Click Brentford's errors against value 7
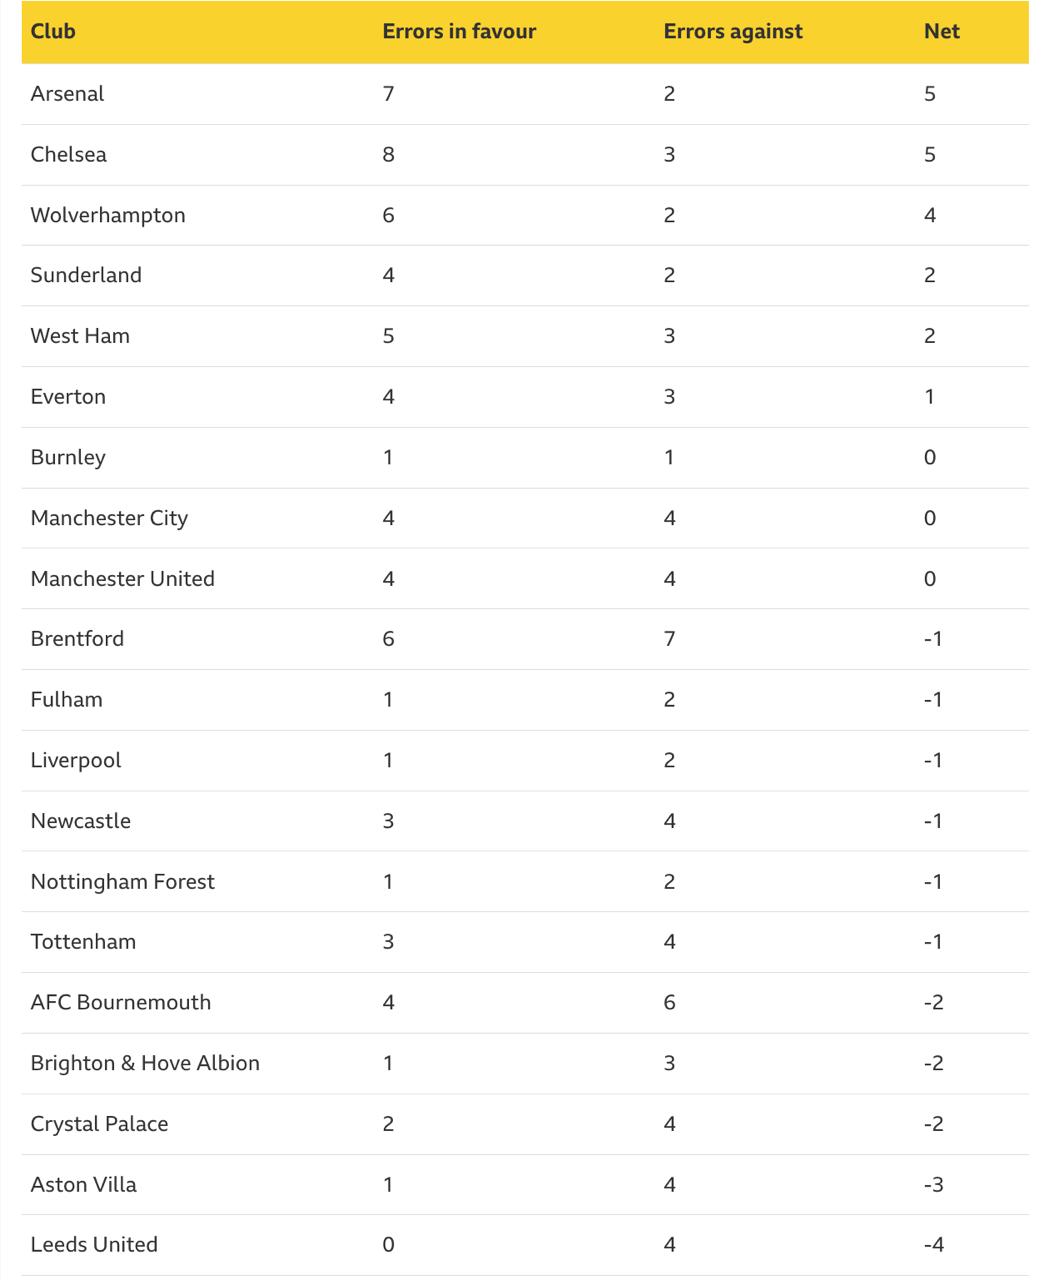Screen dimensions: 1049x1280 (x=670, y=639)
